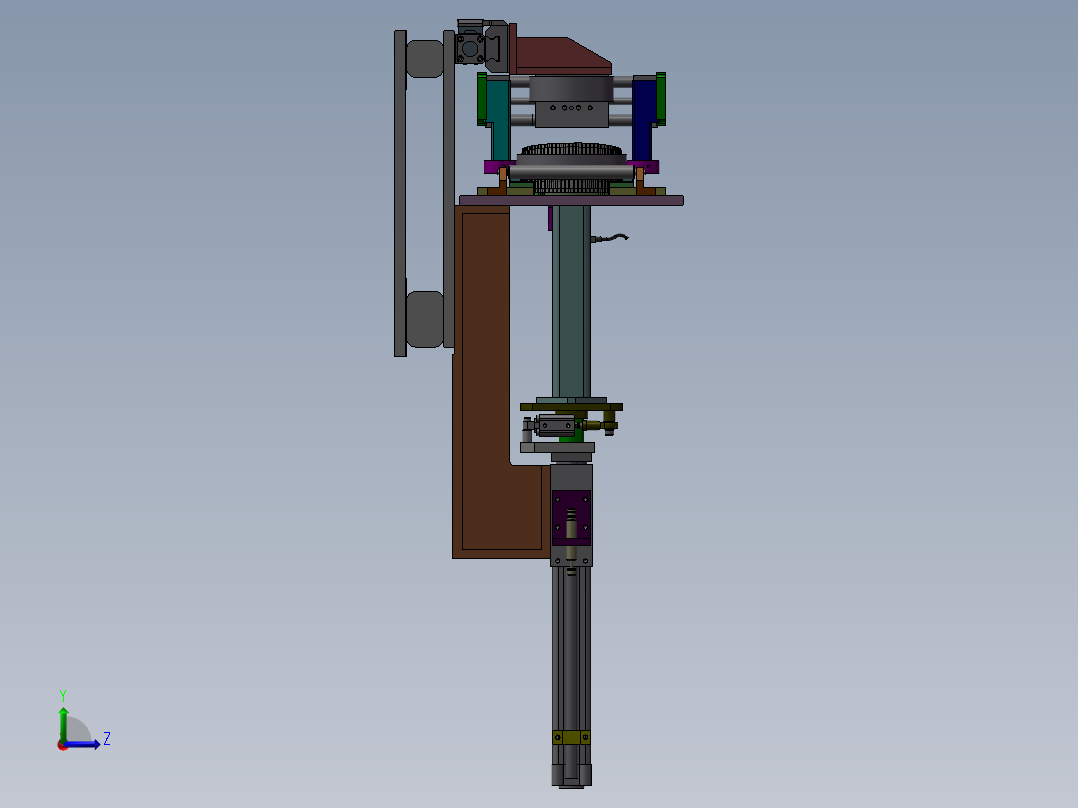Select the maroon wedge block on top
Screen dimensions: 1078x808
pyautogui.click(x=560, y=56)
